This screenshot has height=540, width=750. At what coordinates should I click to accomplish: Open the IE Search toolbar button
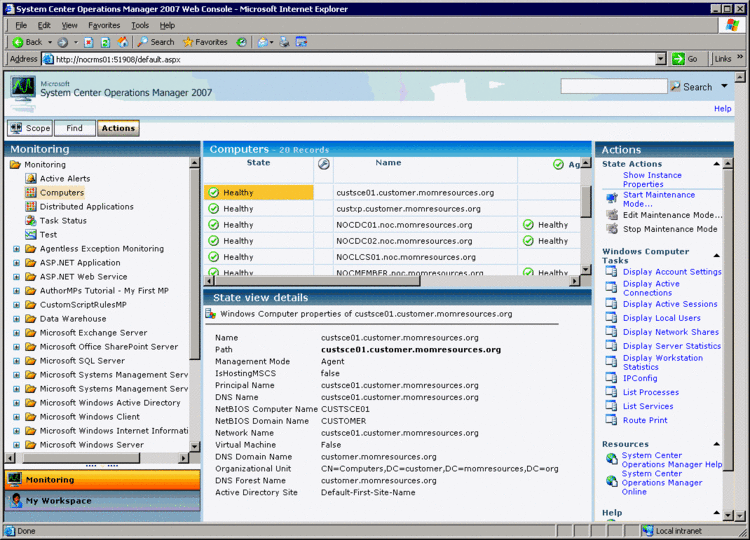pos(156,42)
